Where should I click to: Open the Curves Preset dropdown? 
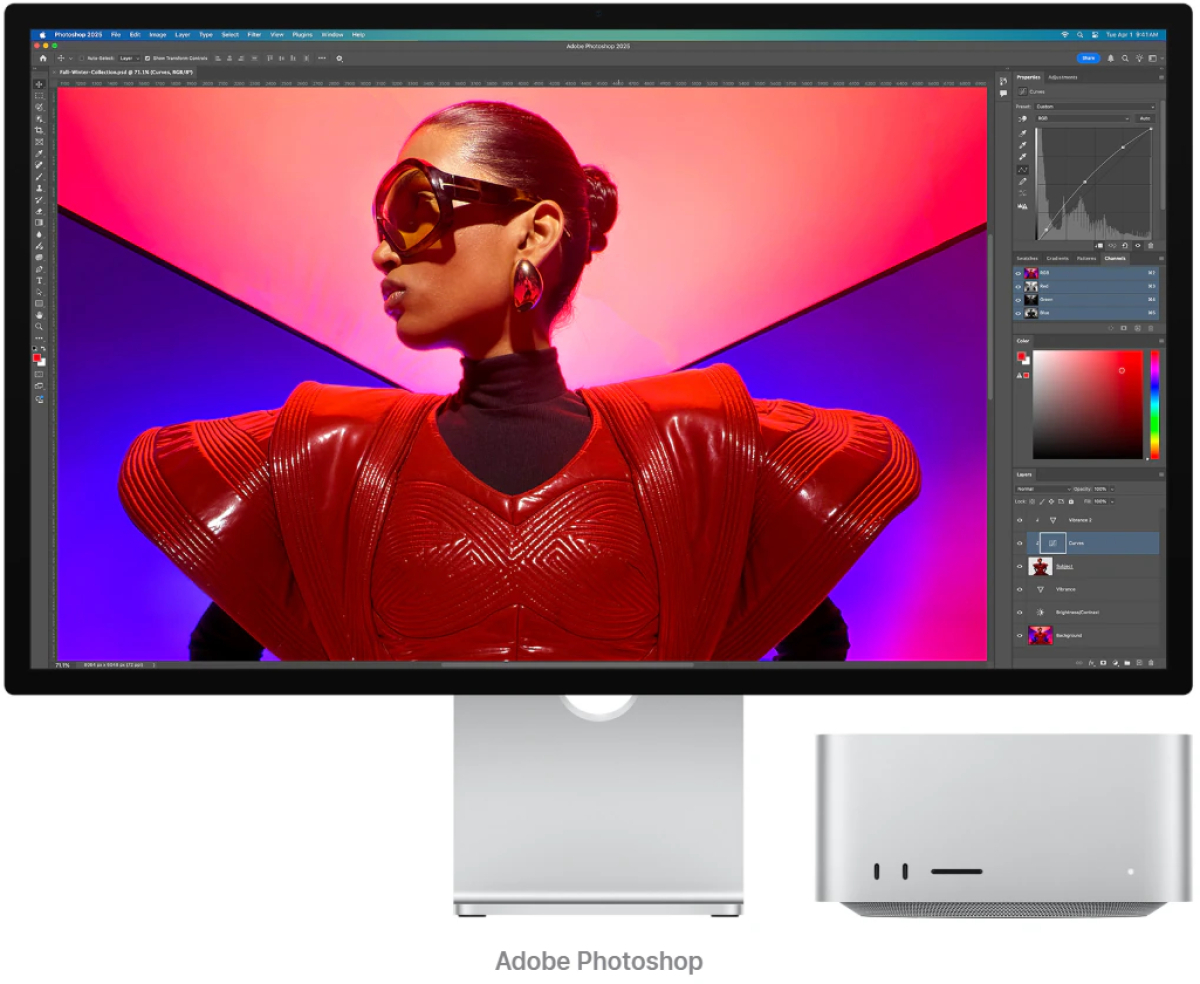[x=1095, y=106]
